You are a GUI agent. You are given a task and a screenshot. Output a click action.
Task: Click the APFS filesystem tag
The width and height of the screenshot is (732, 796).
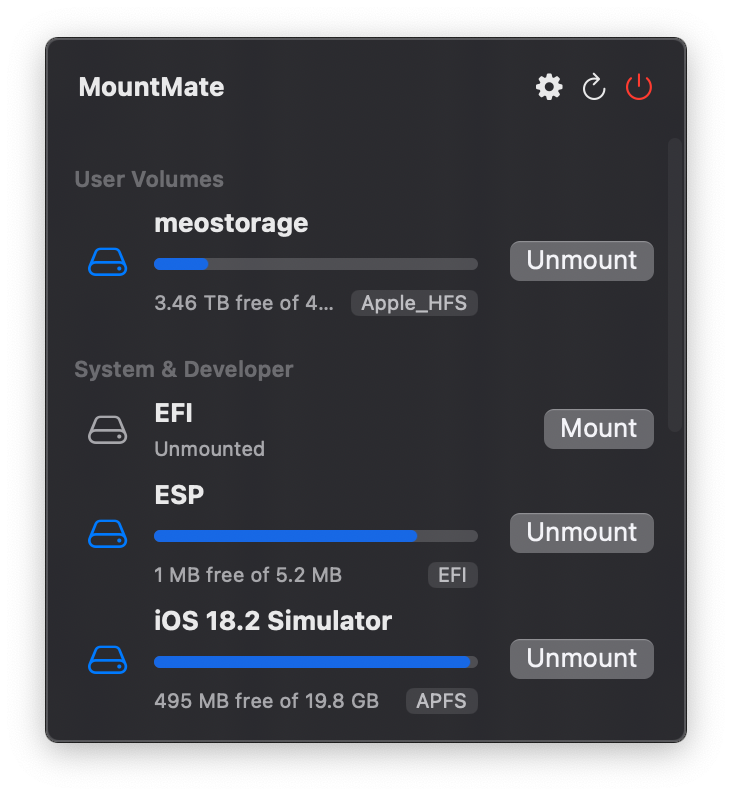(441, 701)
